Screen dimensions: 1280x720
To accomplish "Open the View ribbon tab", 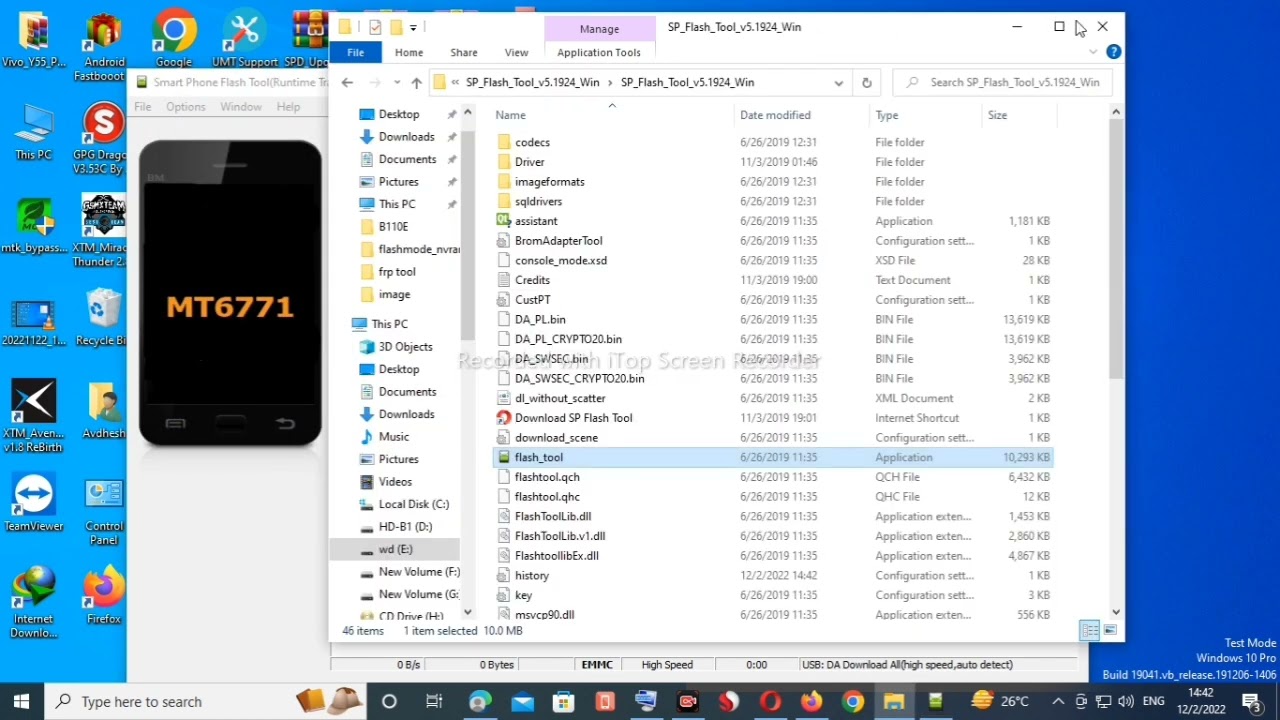I will click(x=517, y=52).
